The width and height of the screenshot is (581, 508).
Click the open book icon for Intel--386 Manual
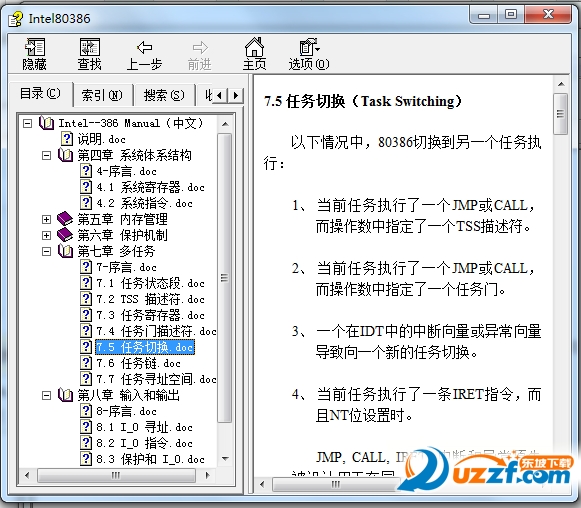coord(47,123)
